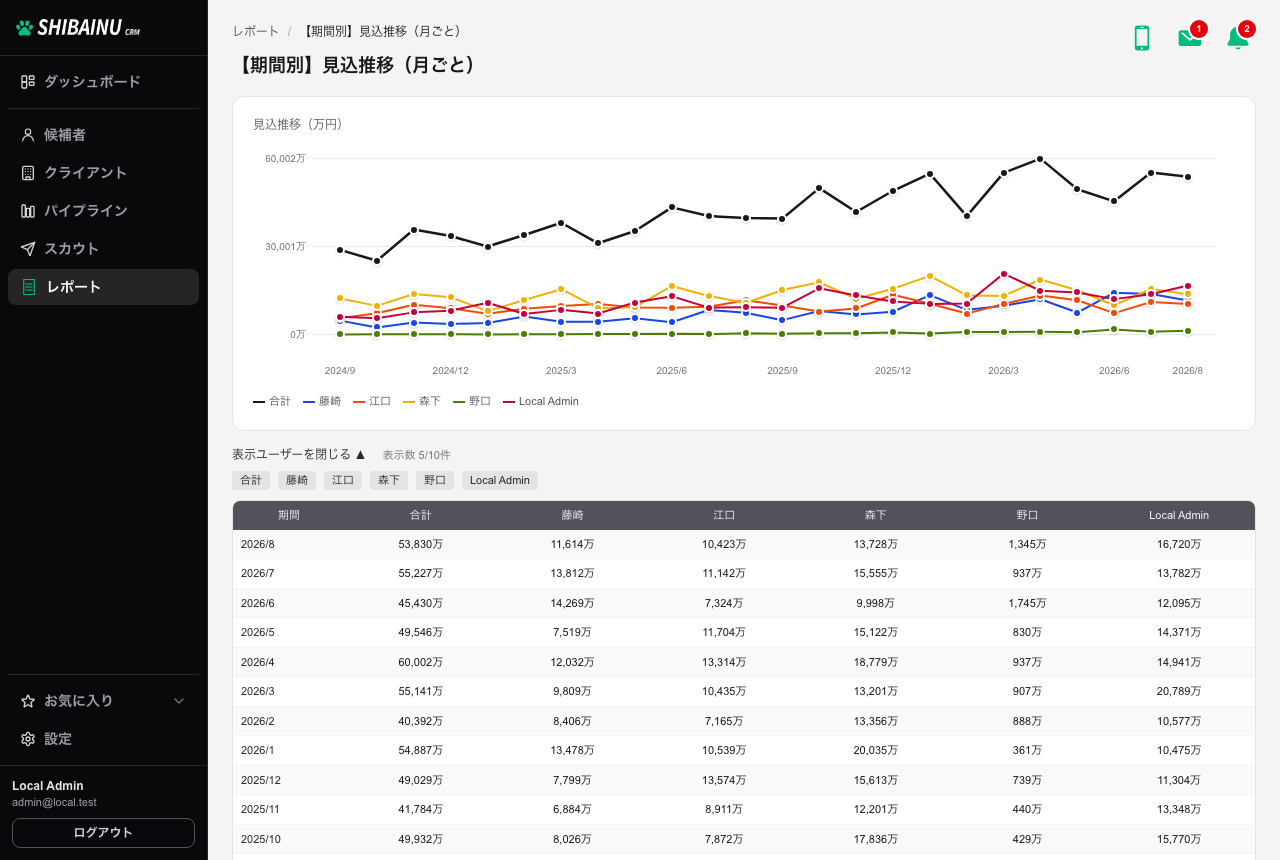Click the 17,836万 森下 cell
This screenshot has width=1280, height=860.
coord(876,839)
